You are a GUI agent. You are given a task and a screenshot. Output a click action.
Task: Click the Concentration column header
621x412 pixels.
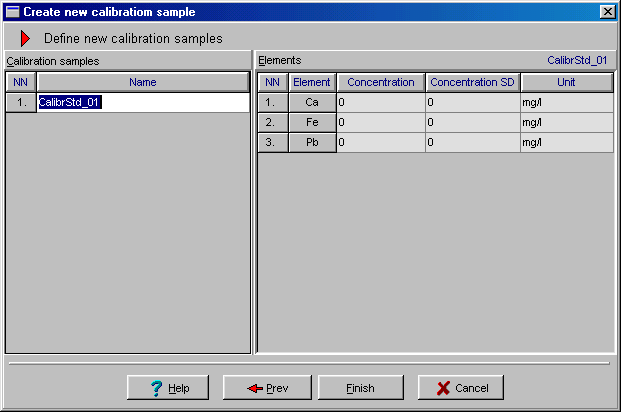click(x=381, y=82)
